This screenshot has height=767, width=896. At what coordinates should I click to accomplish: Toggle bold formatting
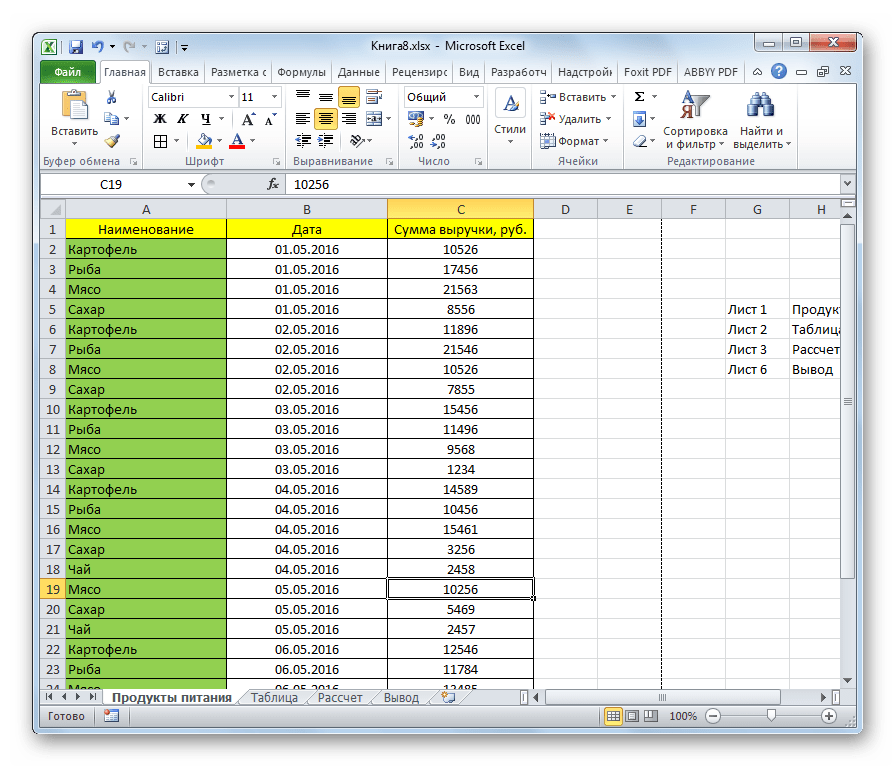click(159, 119)
